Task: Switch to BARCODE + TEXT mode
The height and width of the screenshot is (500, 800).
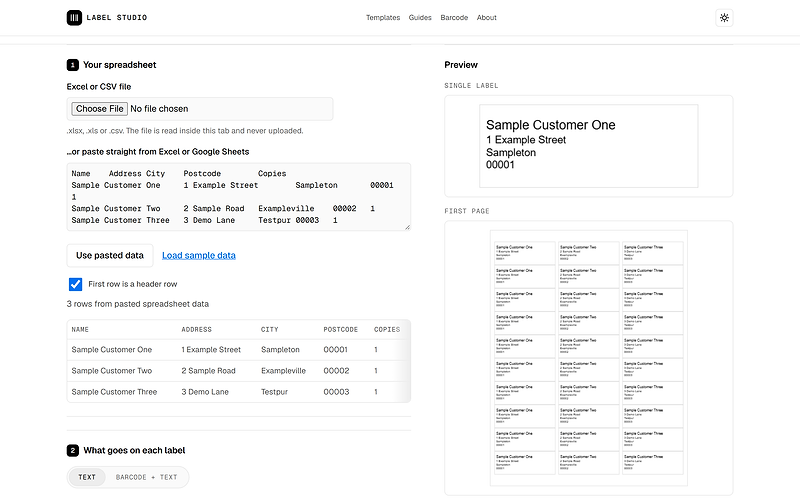Action: (146, 477)
